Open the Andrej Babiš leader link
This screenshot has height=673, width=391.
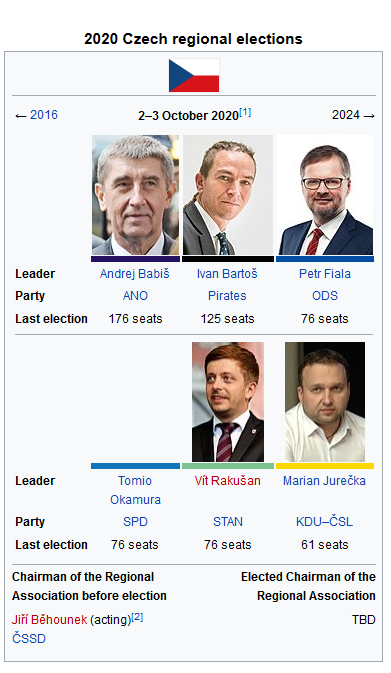pos(135,274)
